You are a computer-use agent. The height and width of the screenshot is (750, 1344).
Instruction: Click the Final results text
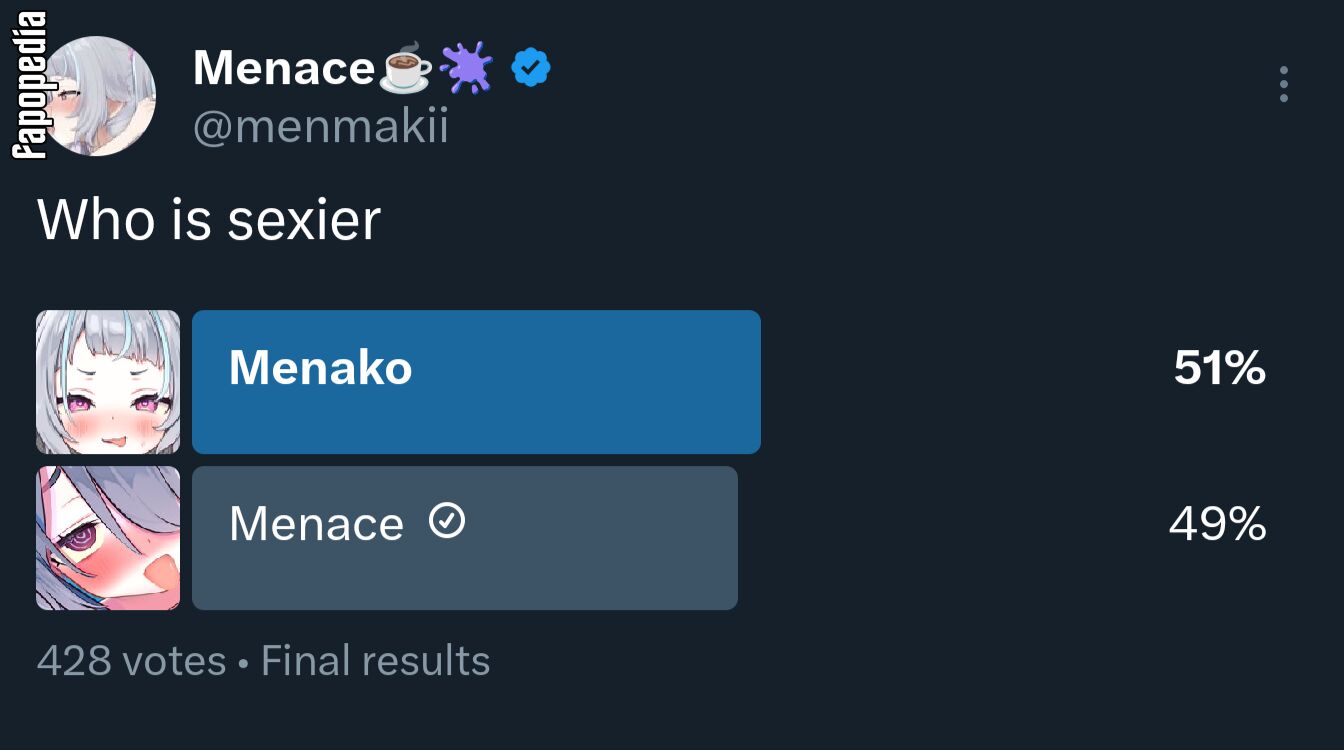[x=376, y=661]
